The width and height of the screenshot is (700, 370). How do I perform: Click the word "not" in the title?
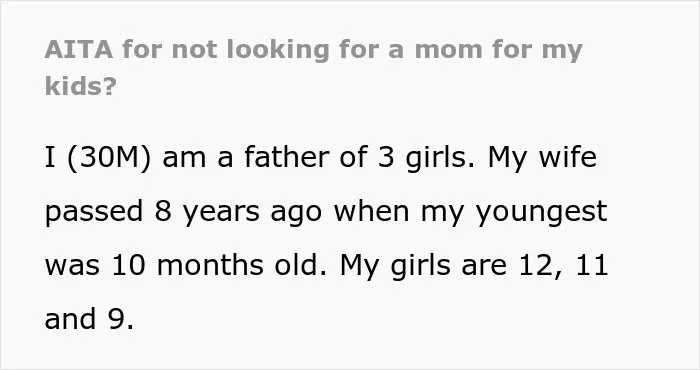pos(194,50)
